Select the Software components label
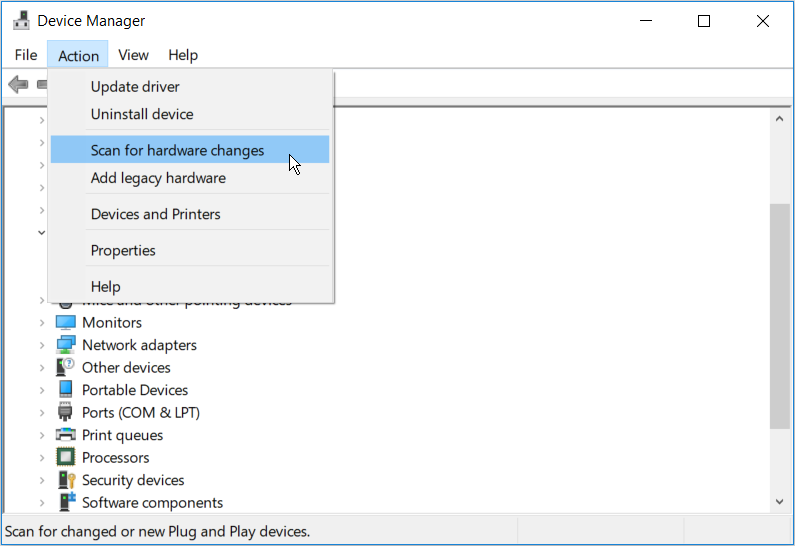 click(153, 502)
